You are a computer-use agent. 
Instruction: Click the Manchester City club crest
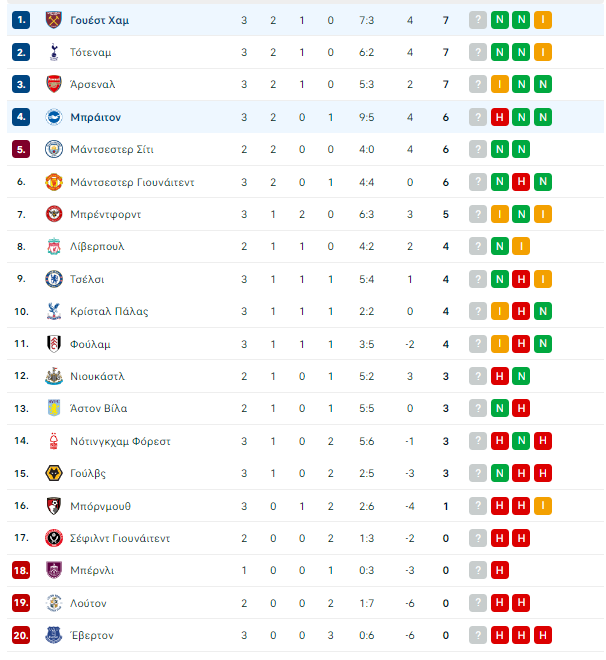coord(53,149)
